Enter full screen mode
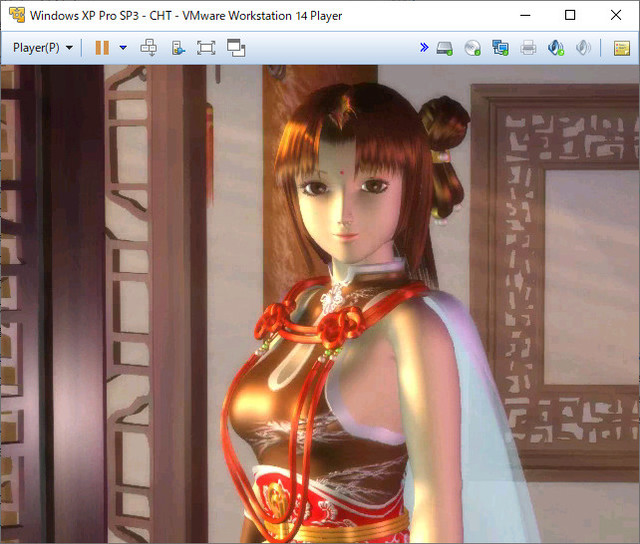Image resolution: width=640 pixels, height=544 pixels. (206, 48)
